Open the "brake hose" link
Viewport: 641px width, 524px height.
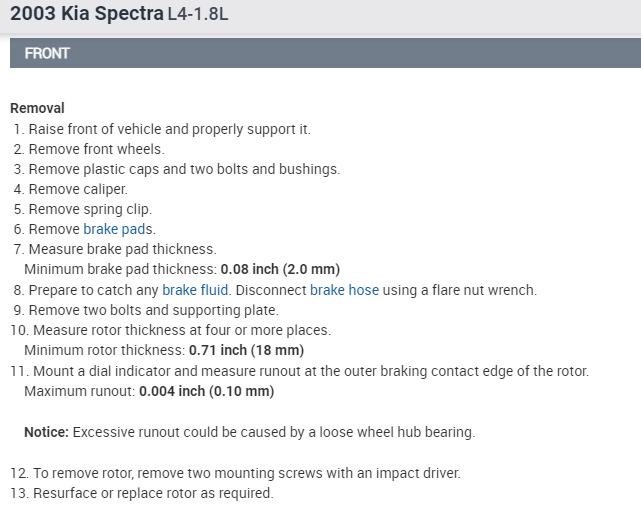point(344,290)
